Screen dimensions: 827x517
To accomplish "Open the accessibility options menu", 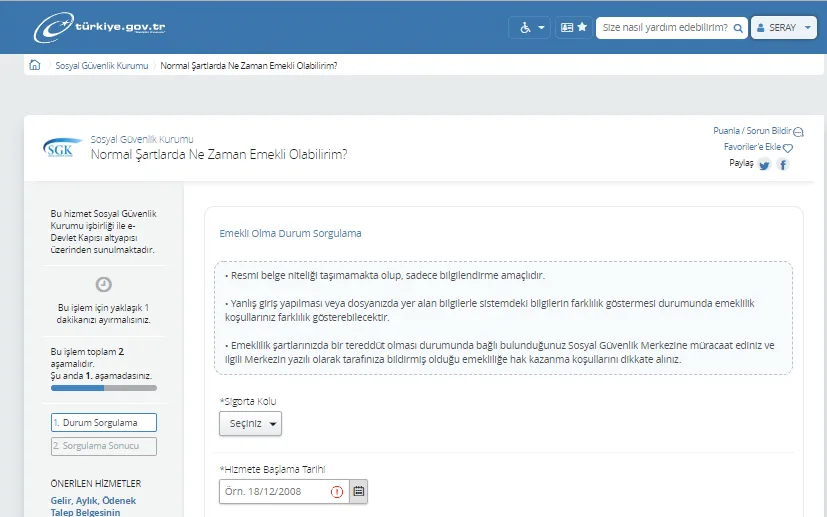I will coord(530,27).
